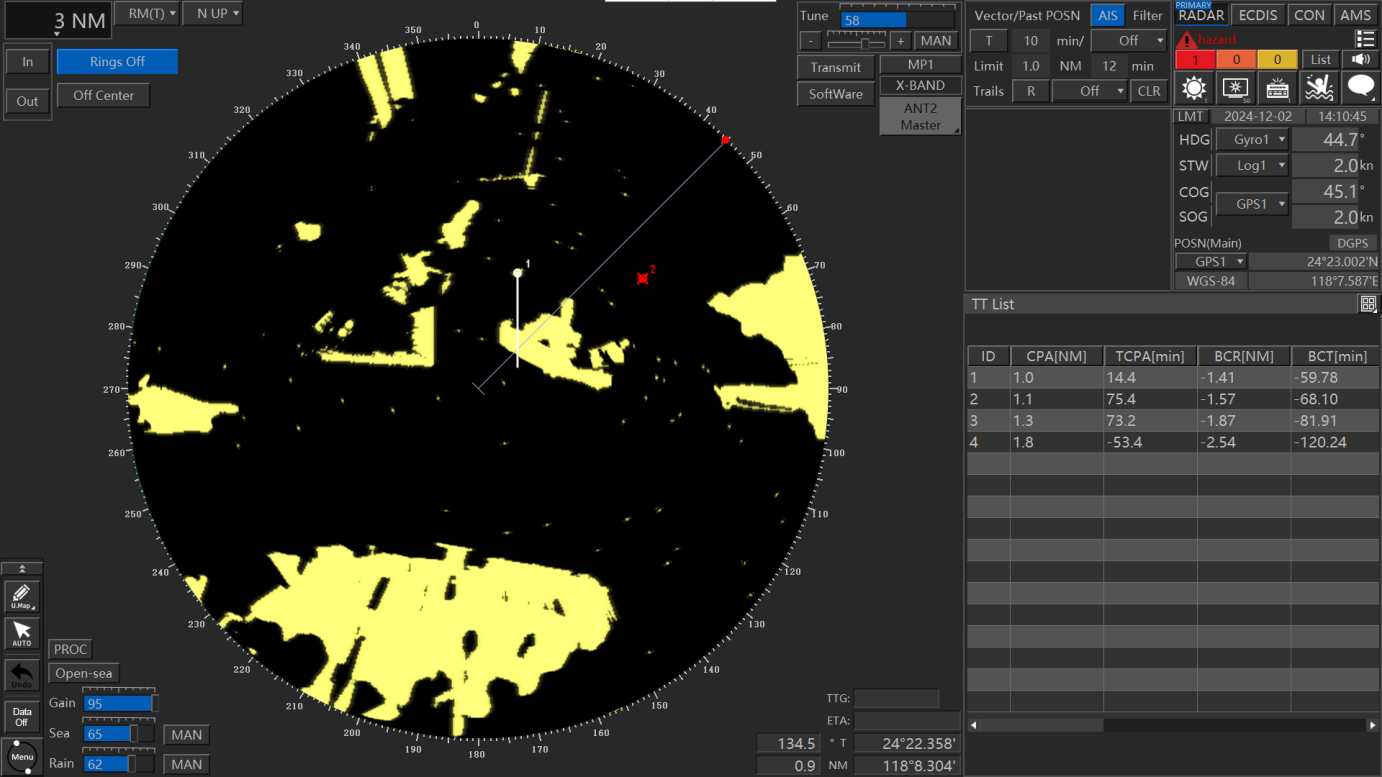
Task: Switch to the AMS tab
Action: point(1355,15)
